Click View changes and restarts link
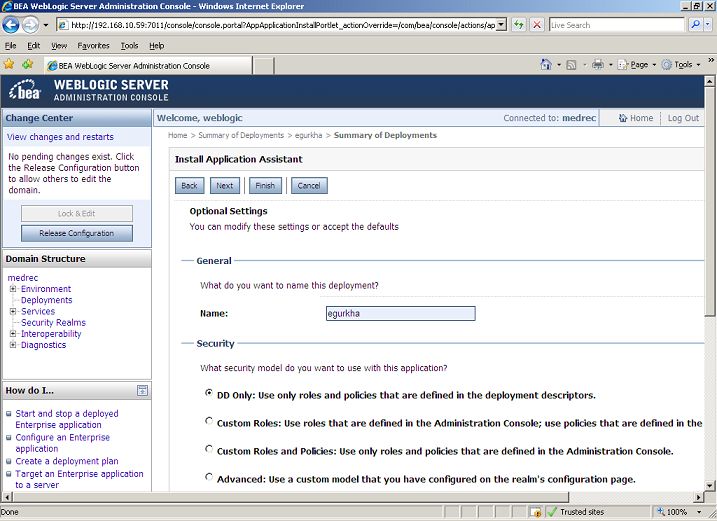The height and width of the screenshot is (521, 717). point(60,137)
